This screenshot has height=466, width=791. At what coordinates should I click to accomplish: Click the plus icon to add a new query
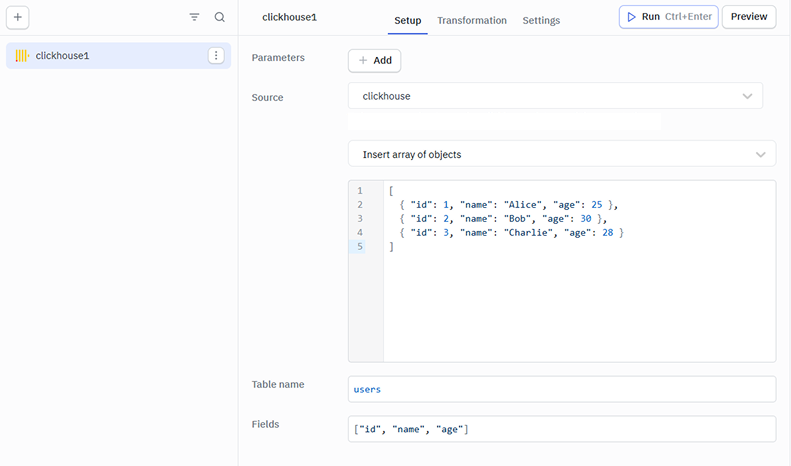(19, 17)
